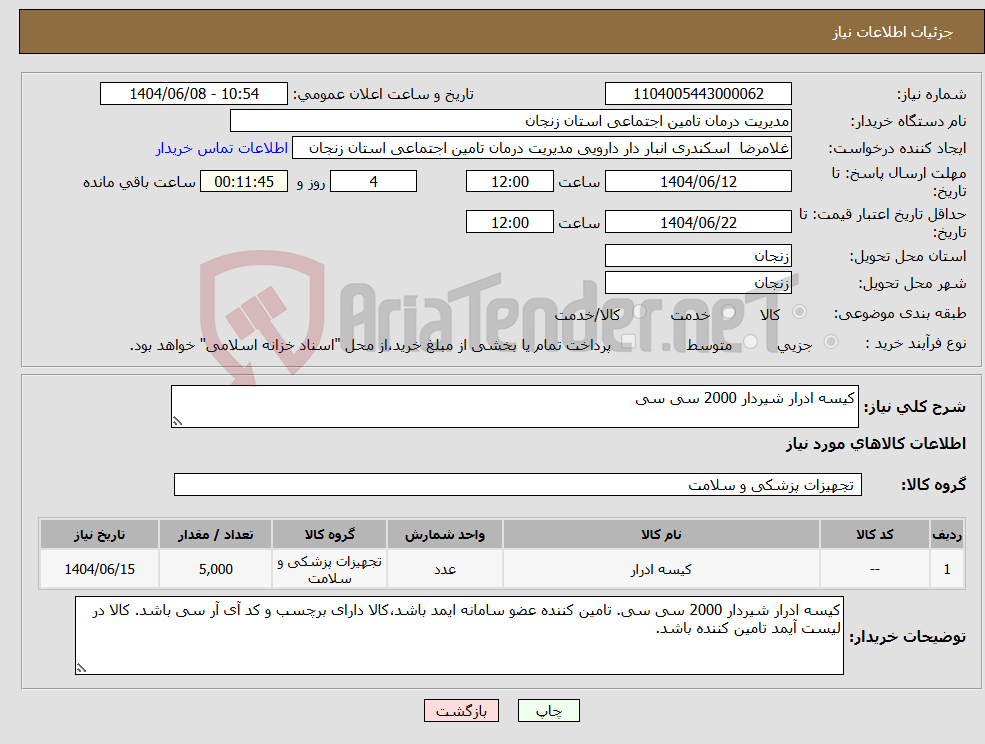Click the واحد شمارش column header
Screen dimensions: 985x744
[x=445, y=534]
